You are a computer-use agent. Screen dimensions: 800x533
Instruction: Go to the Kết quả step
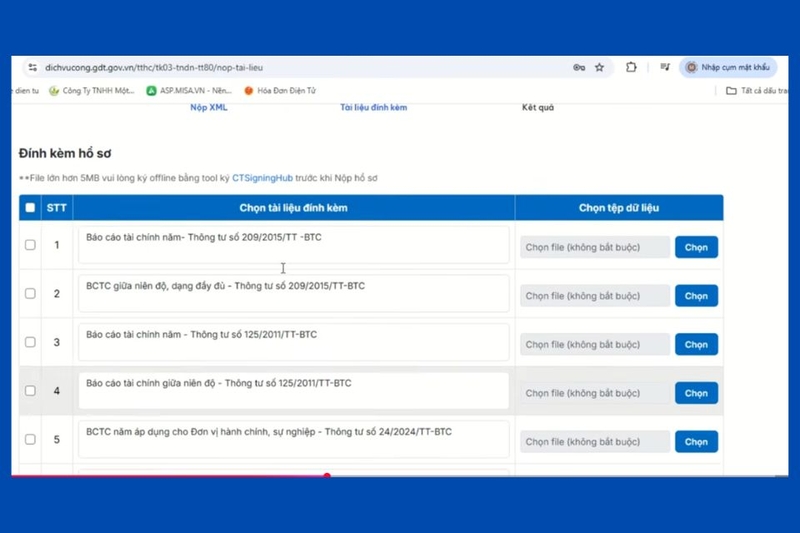point(538,107)
